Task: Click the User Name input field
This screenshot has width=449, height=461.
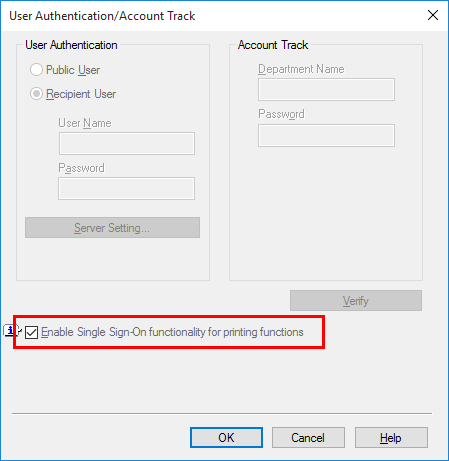Action: point(127,143)
